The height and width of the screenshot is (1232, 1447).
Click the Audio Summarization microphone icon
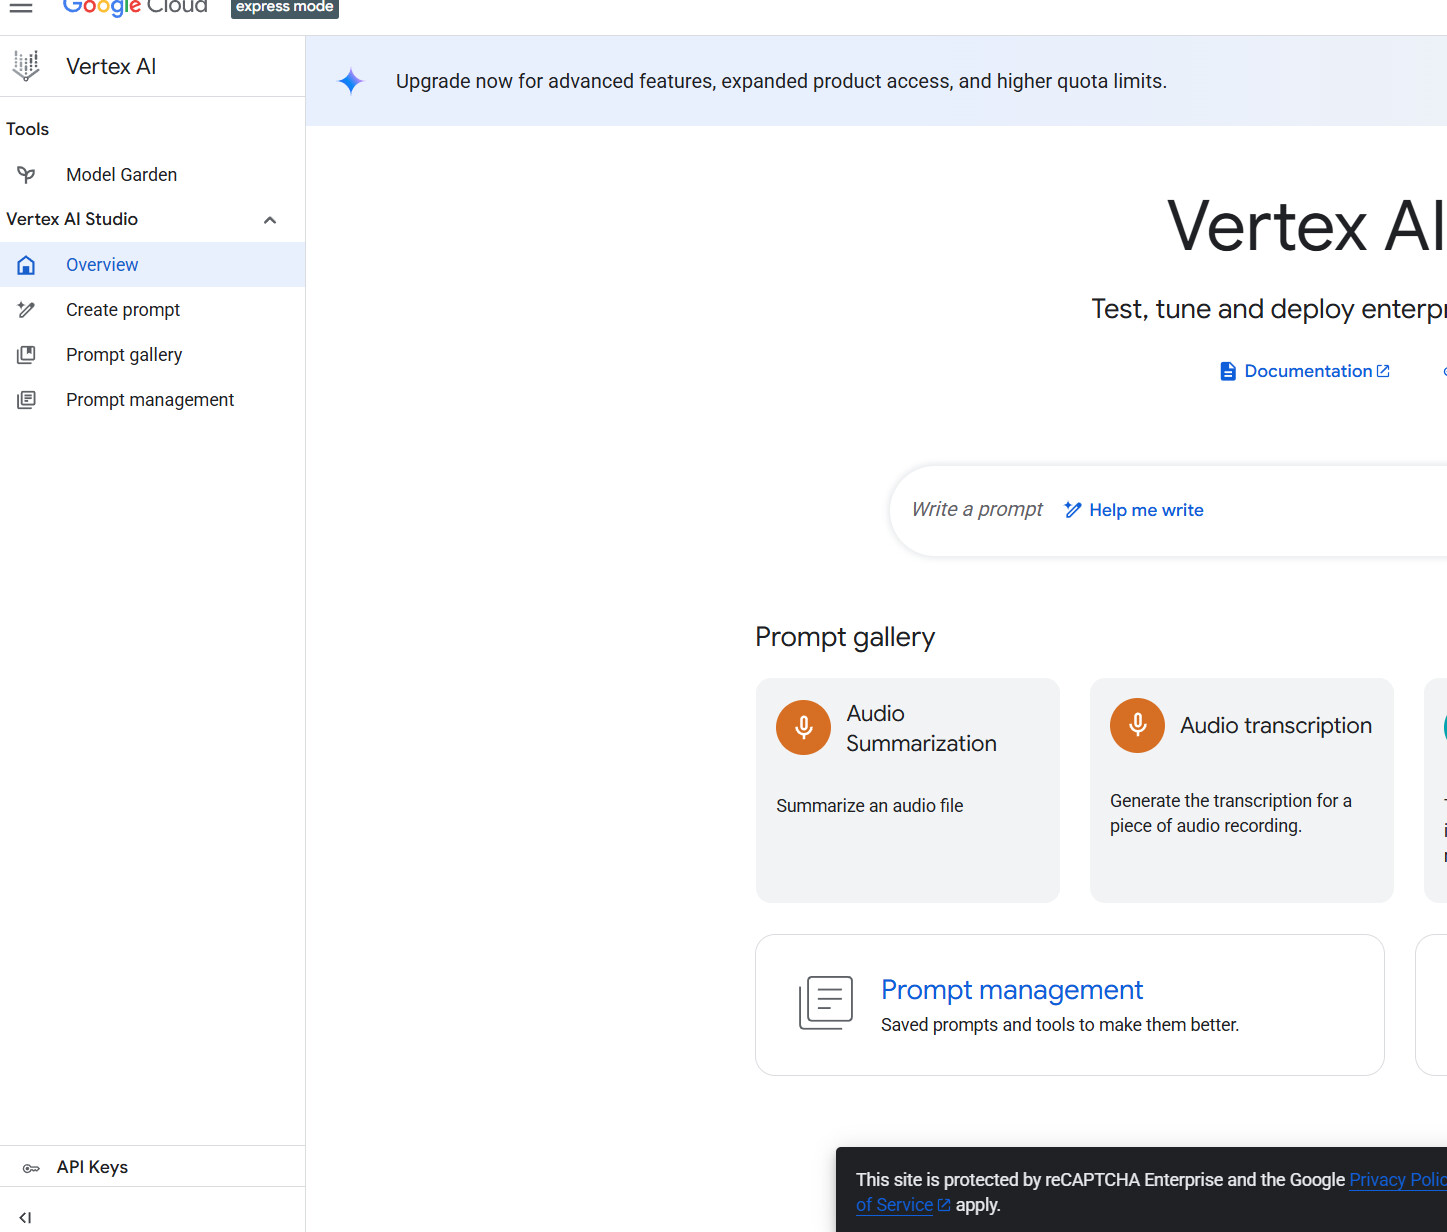click(x=803, y=727)
